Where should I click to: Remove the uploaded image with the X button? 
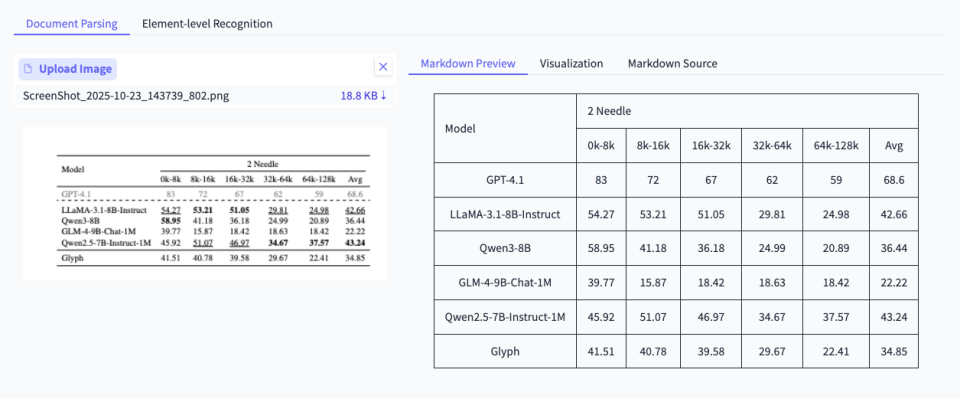(383, 67)
